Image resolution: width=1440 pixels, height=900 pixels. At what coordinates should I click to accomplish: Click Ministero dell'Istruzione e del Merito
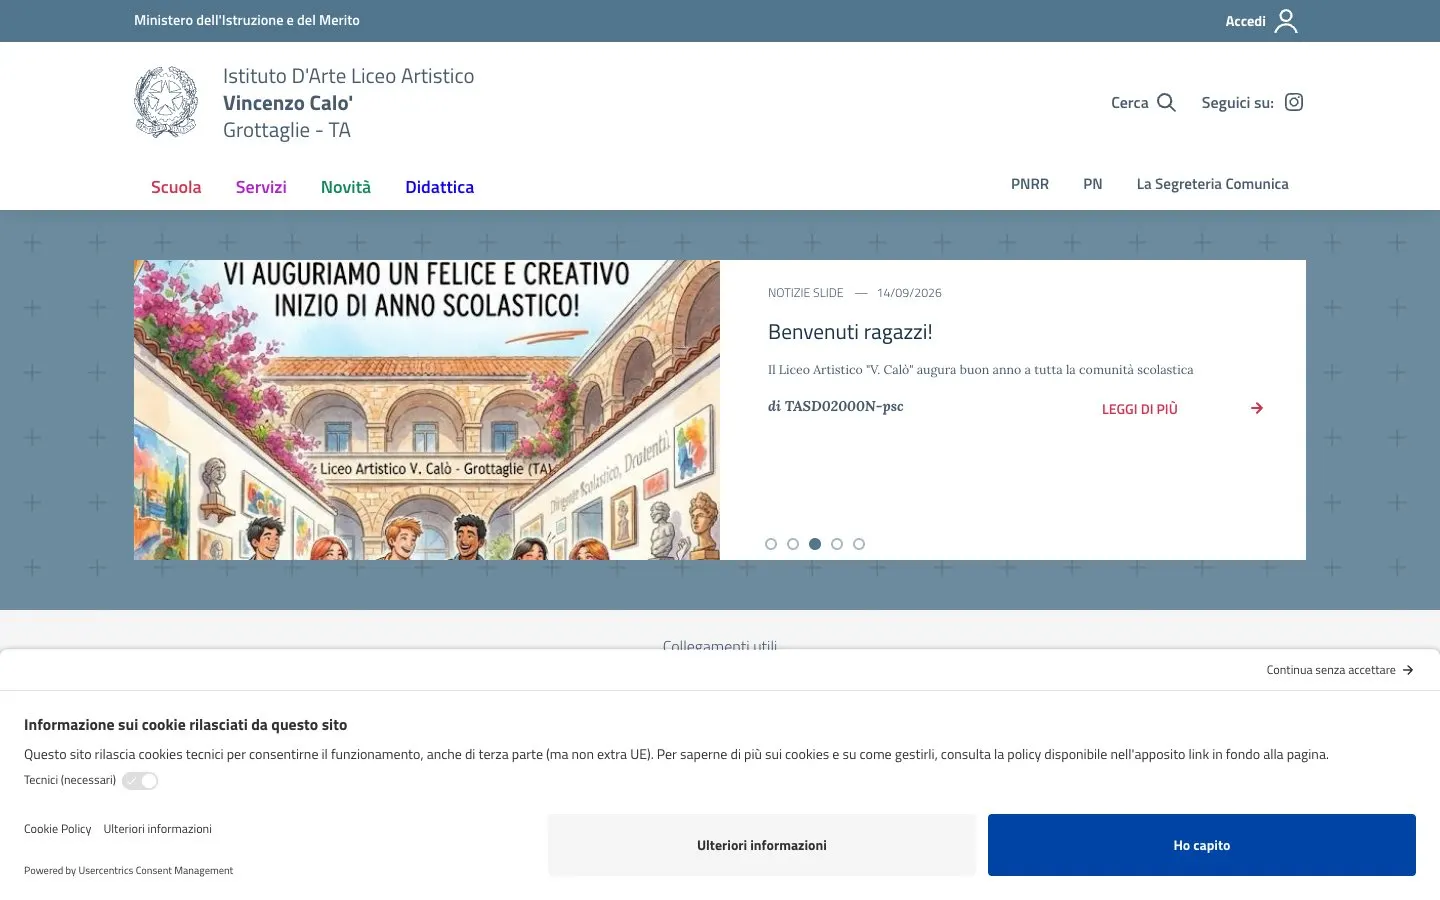(x=247, y=20)
